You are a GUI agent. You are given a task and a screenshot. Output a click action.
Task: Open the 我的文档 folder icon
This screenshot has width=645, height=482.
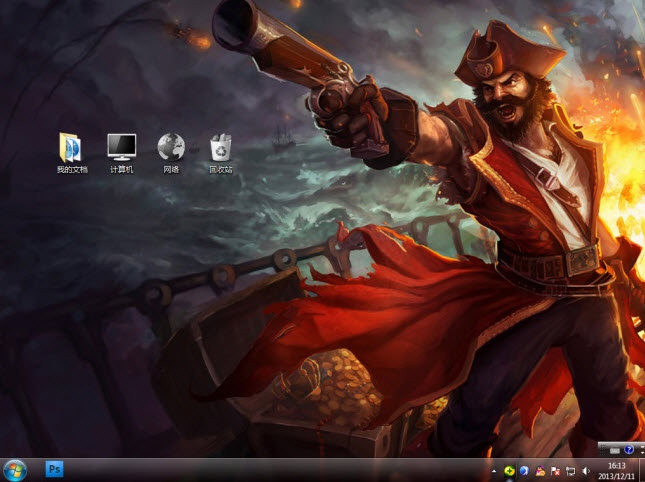72,153
